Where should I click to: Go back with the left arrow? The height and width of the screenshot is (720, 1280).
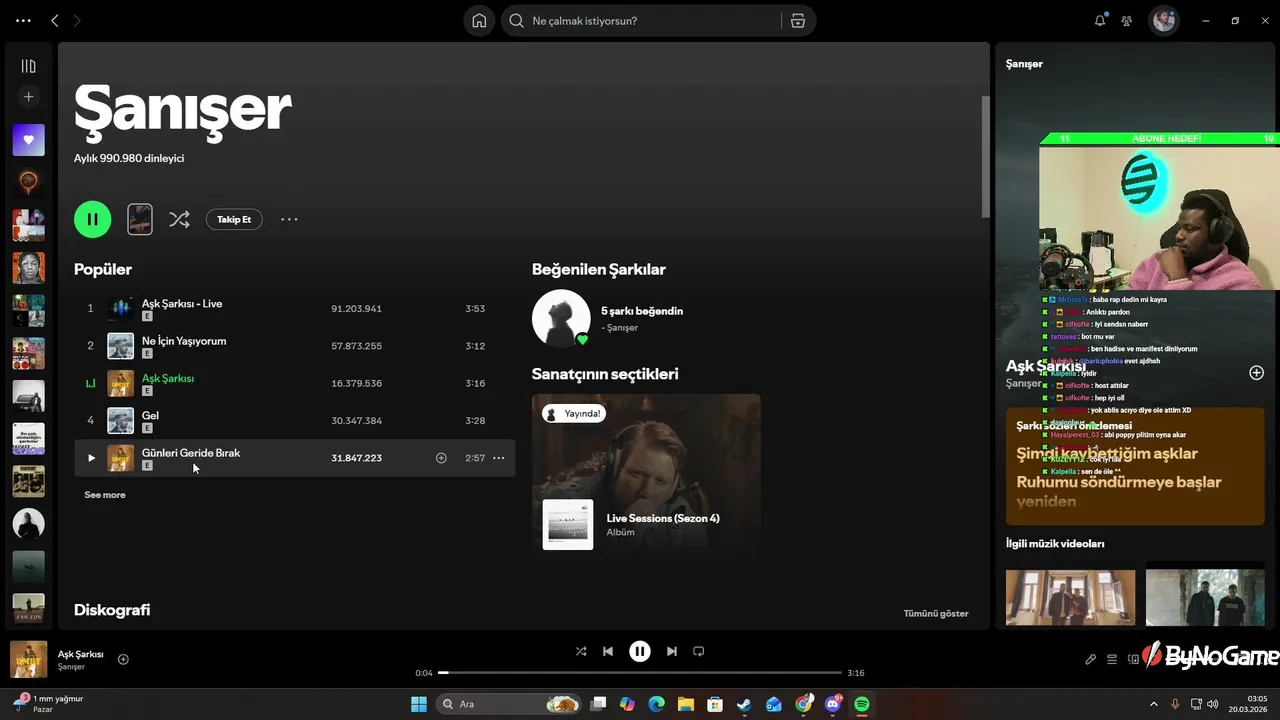click(55, 21)
